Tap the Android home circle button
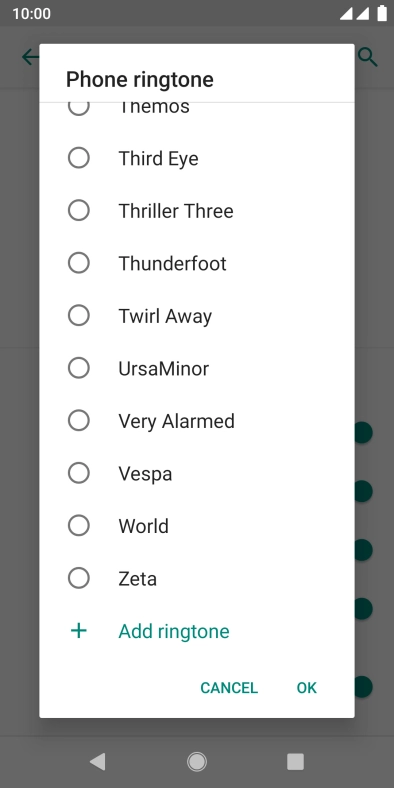This screenshot has height=788, width=394. pyautogui.click(x=197, y=762)
